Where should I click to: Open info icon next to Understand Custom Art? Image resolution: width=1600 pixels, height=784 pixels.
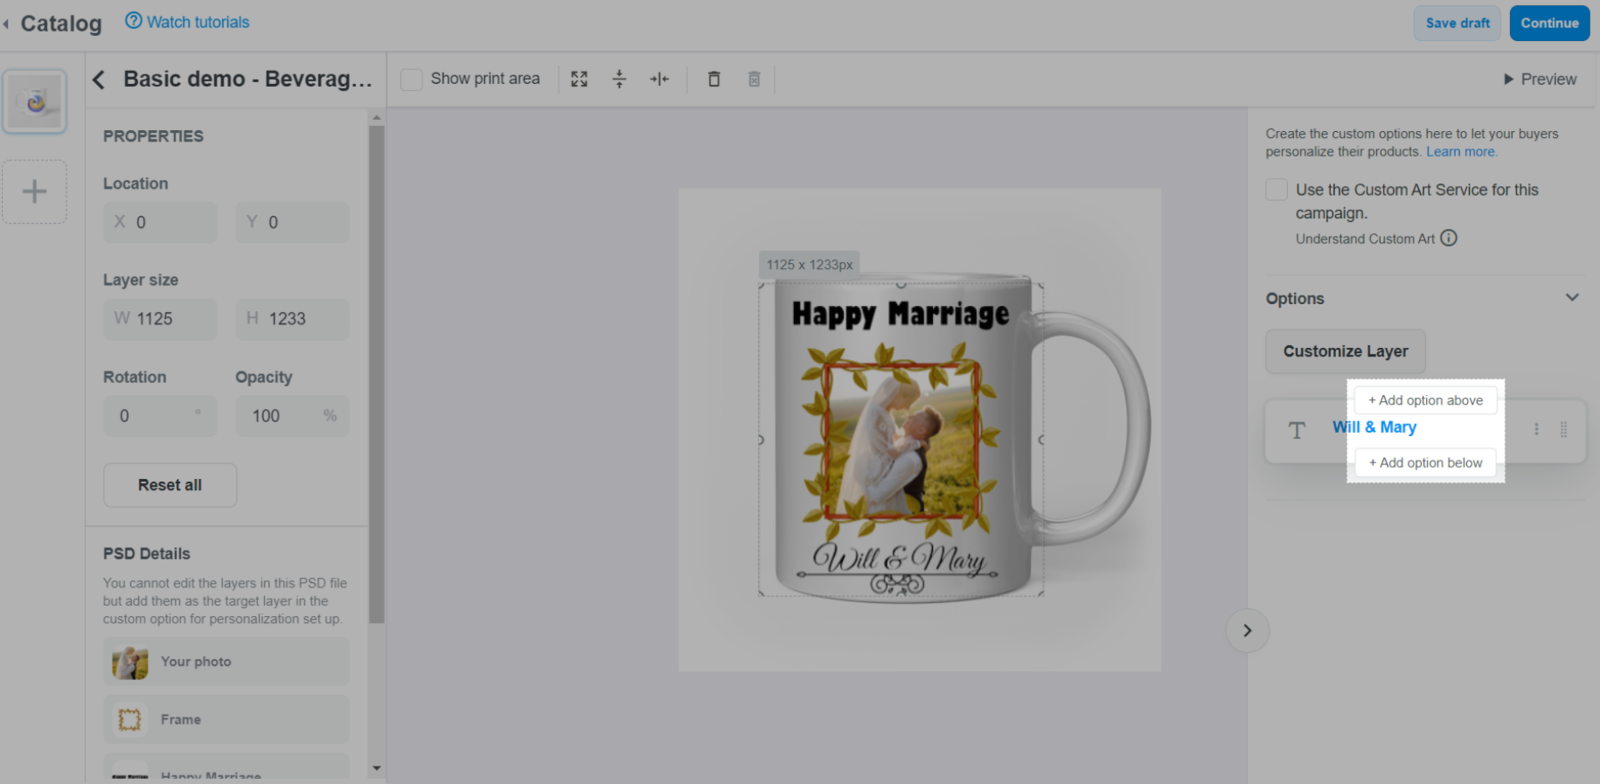point(1448,238)
